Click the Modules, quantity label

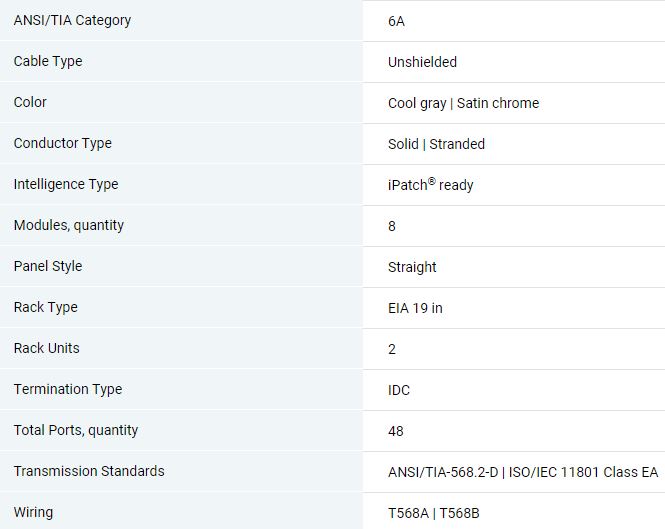click(69, 225)
